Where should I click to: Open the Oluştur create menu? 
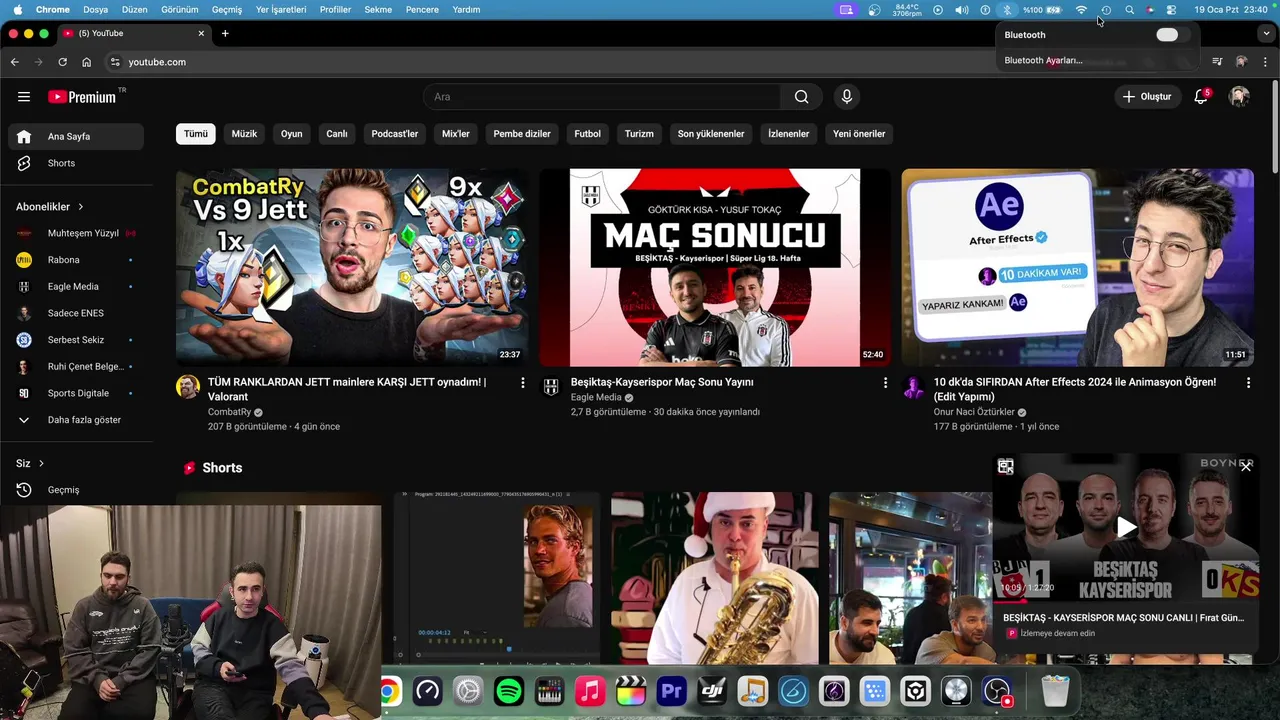(x=1146, y=97)
